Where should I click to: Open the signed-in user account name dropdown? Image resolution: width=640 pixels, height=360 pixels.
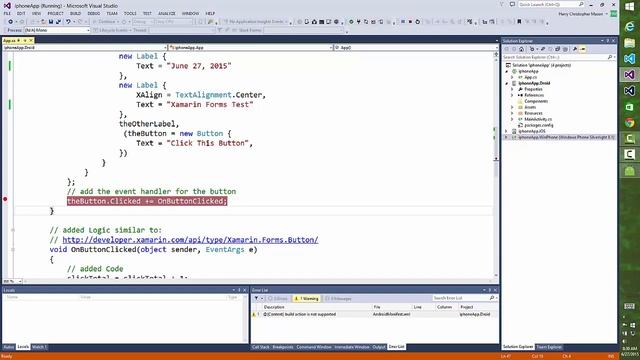pyautogui.click(x=583, y=14)
